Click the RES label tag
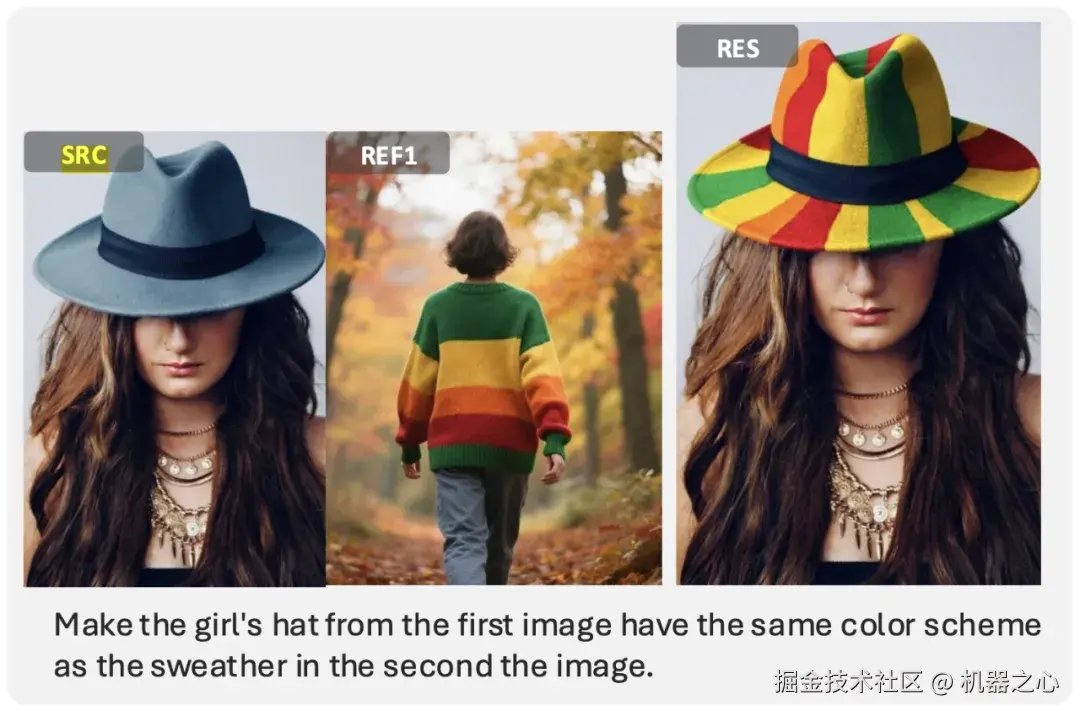This screenshot has width=1080, height=716. pos(738,47)
